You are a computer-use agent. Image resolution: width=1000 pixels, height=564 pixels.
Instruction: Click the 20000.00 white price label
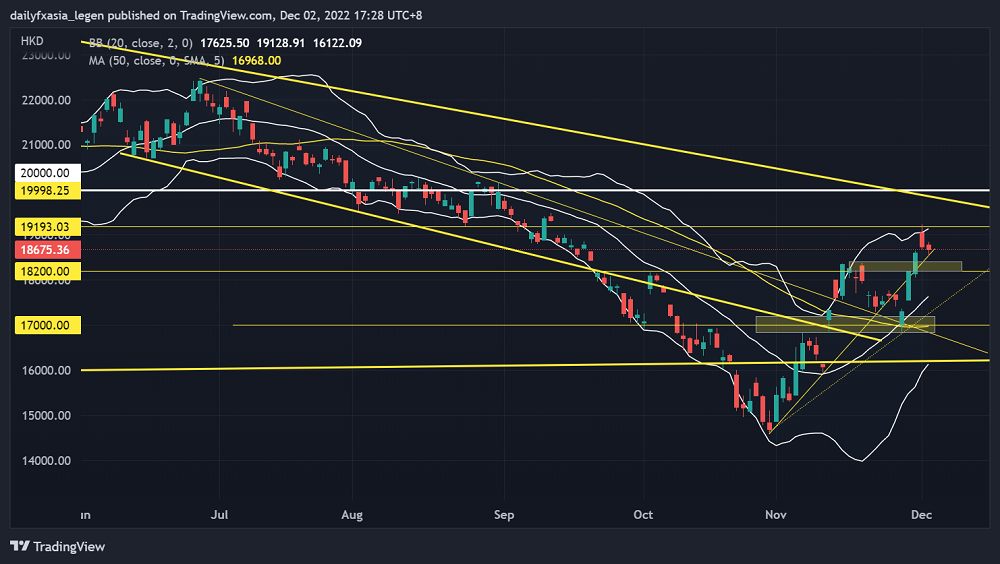[x=47, y=172]
